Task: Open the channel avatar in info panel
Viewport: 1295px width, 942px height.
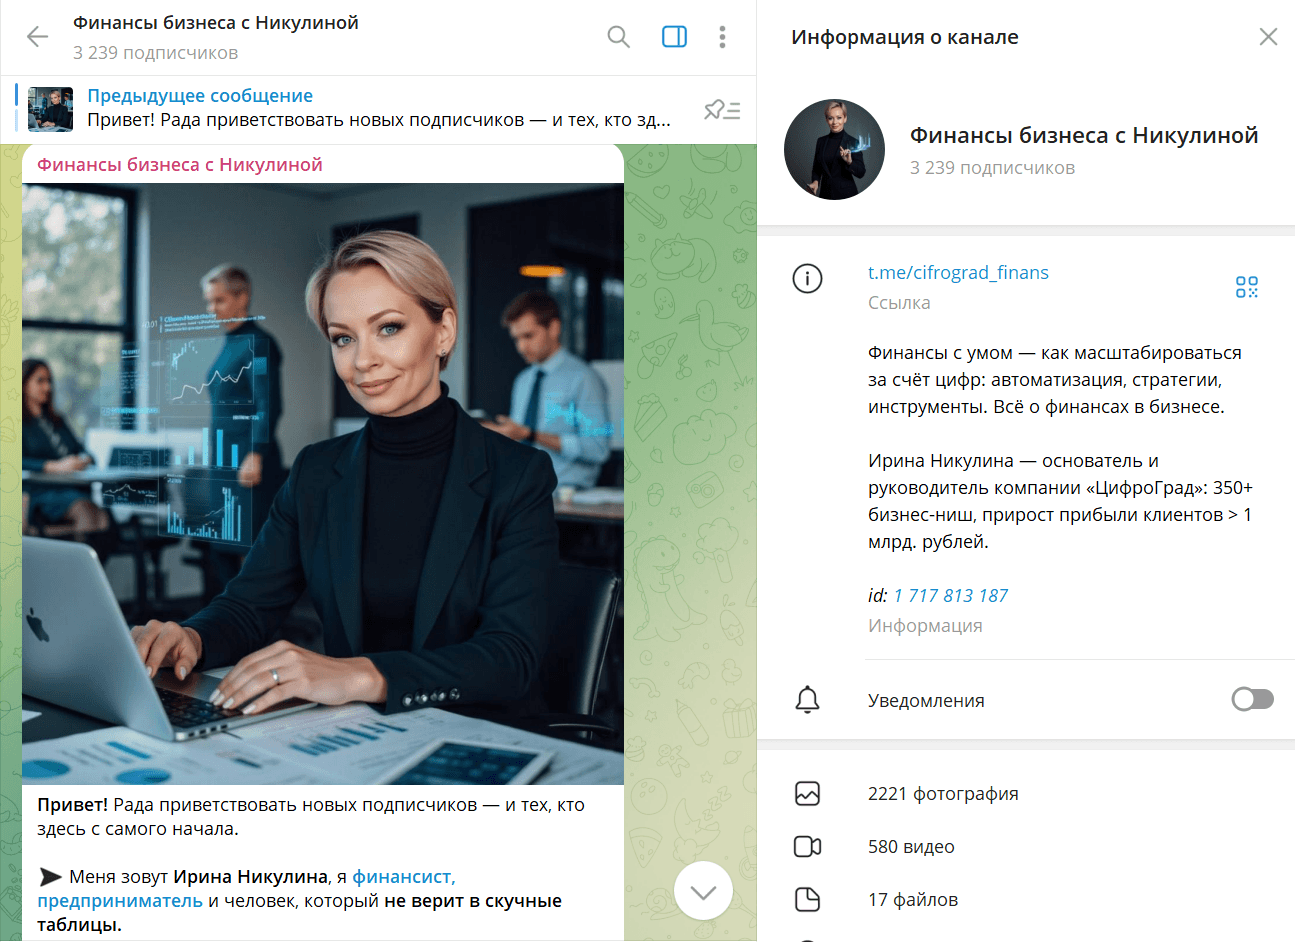Action: coord(834,149)
